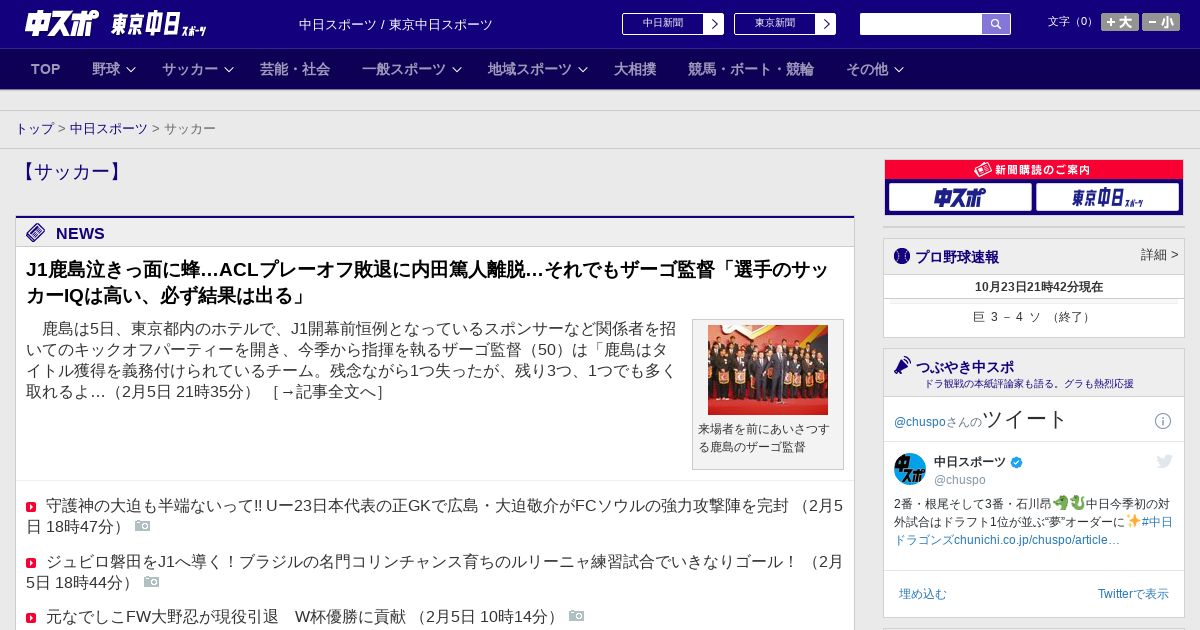Screen dimensions: 1200x630
Task: Open 競馬・ボート・競輪 section
Action: [751, 69]
